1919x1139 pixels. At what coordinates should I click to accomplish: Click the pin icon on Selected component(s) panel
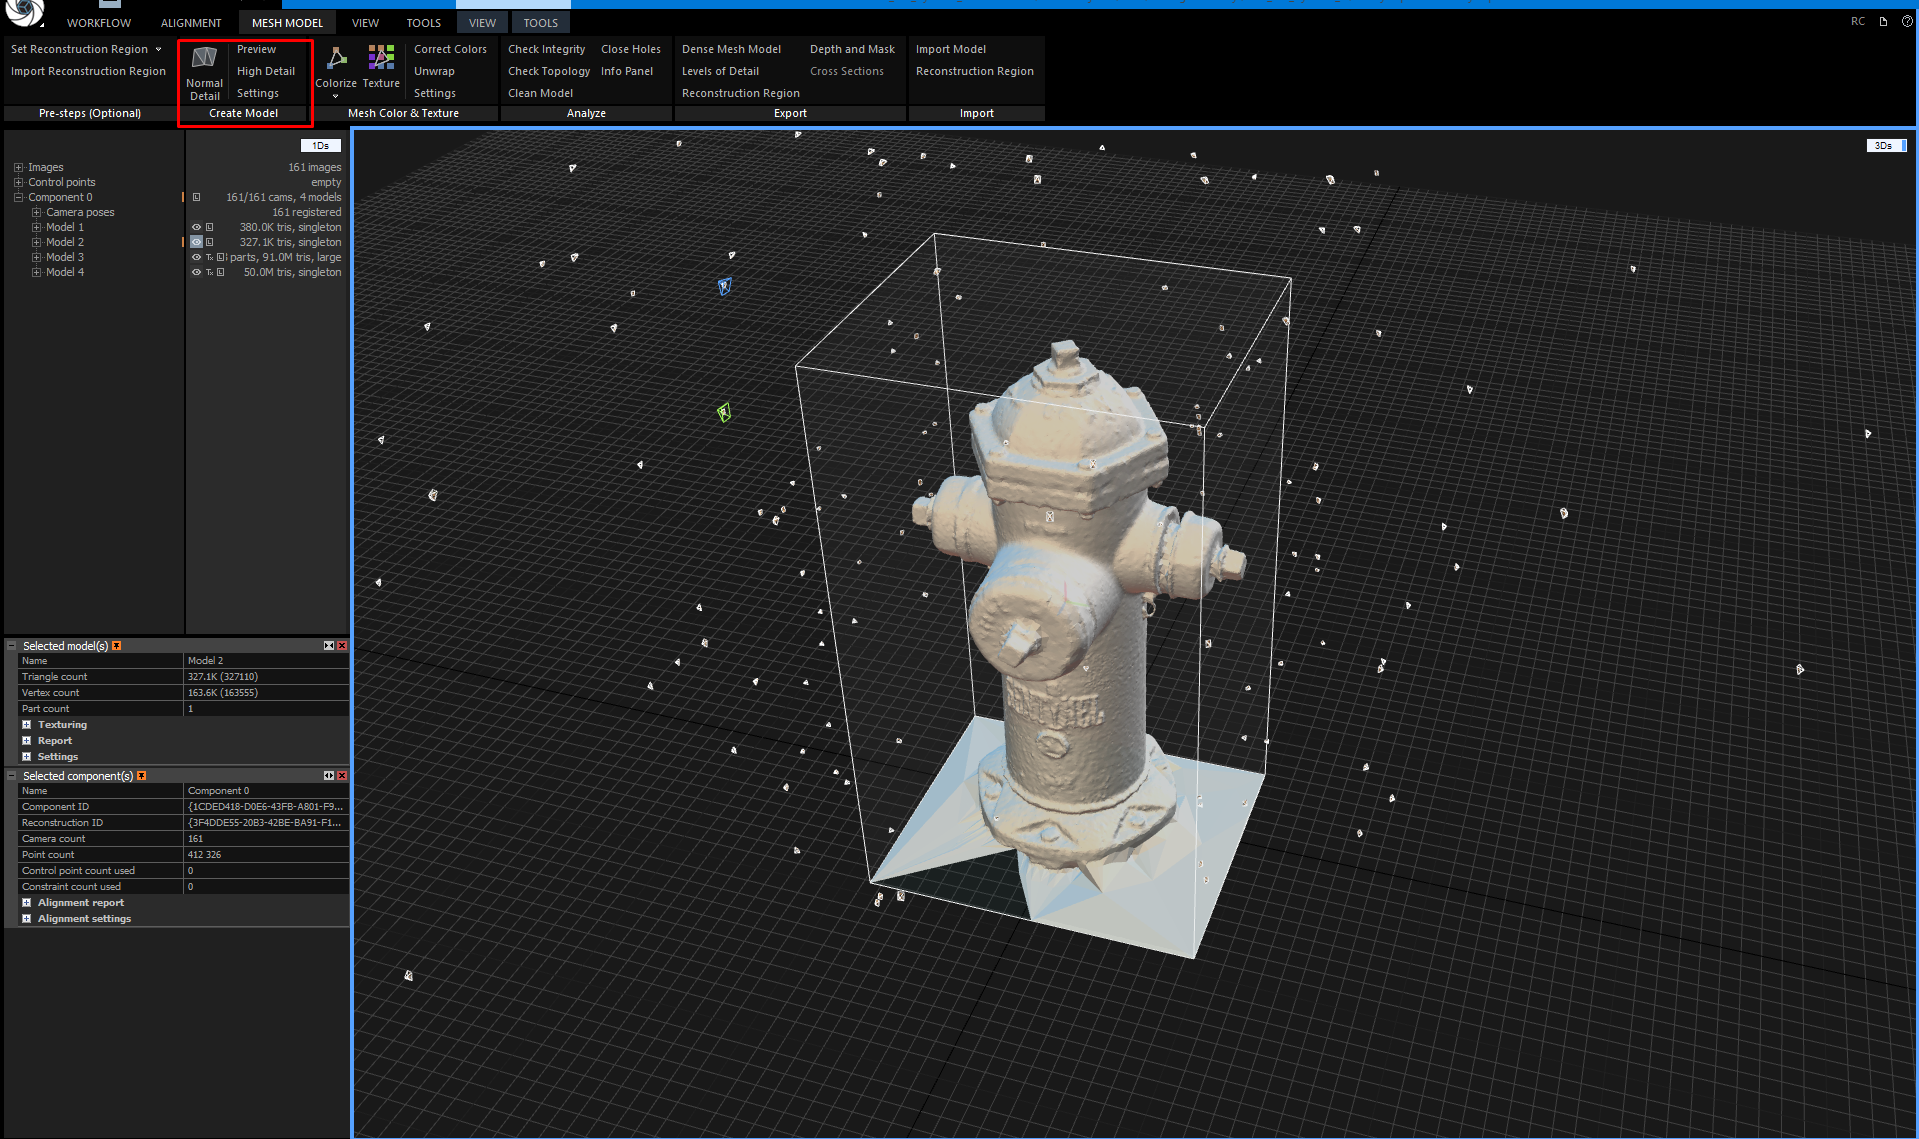[142, 776]
